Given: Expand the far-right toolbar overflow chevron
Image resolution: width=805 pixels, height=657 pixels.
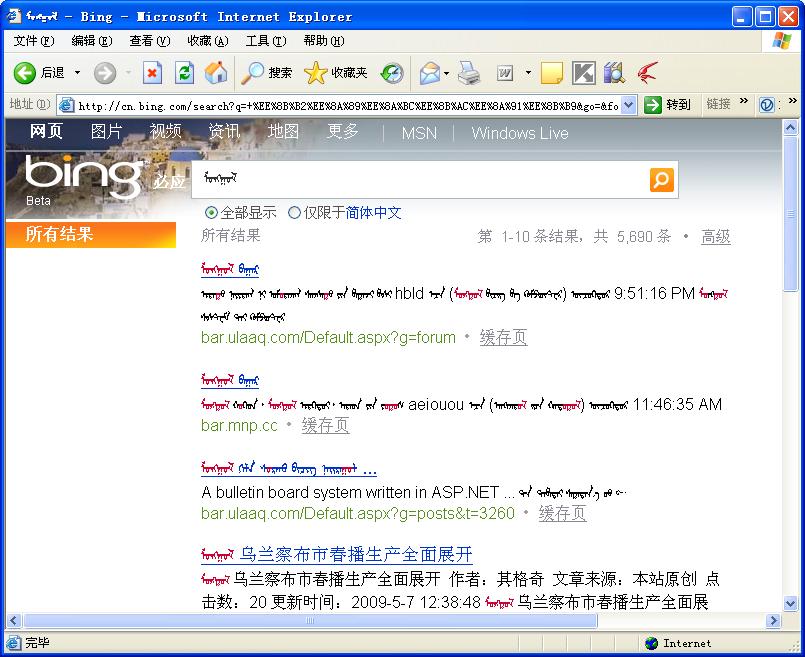Looking at the screenshot, I should pyautogui.click(x=793, y=101).
